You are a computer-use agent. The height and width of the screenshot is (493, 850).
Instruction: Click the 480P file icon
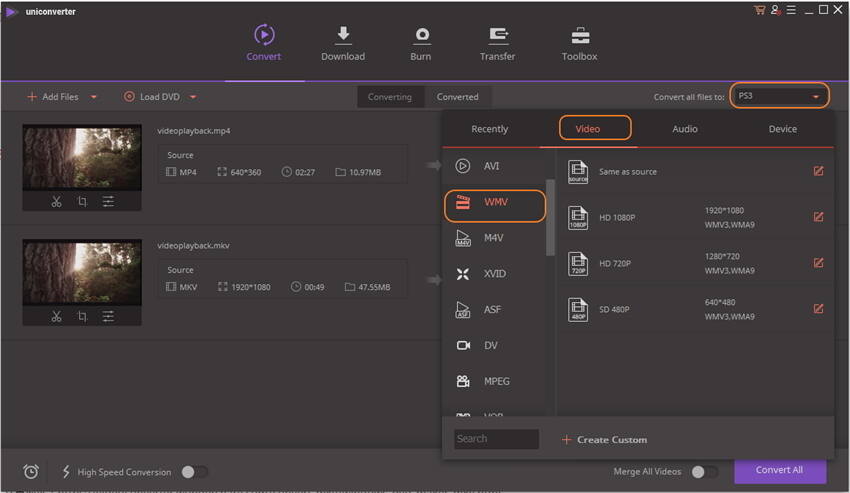coord(578,310)
